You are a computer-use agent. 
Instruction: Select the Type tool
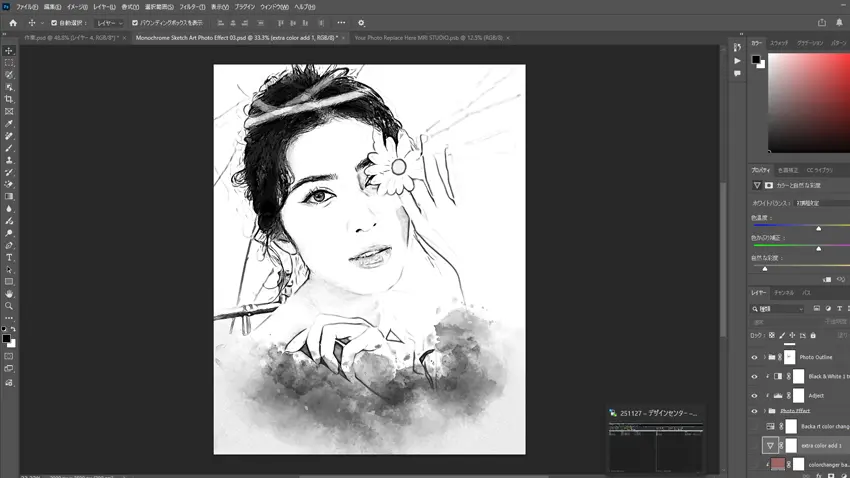pos(9,258)
